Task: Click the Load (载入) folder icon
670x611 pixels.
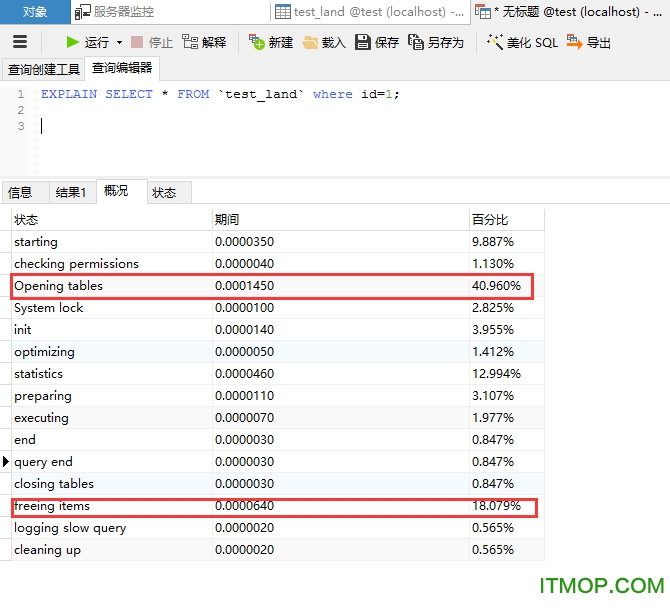Action: [x=310, y=42]
